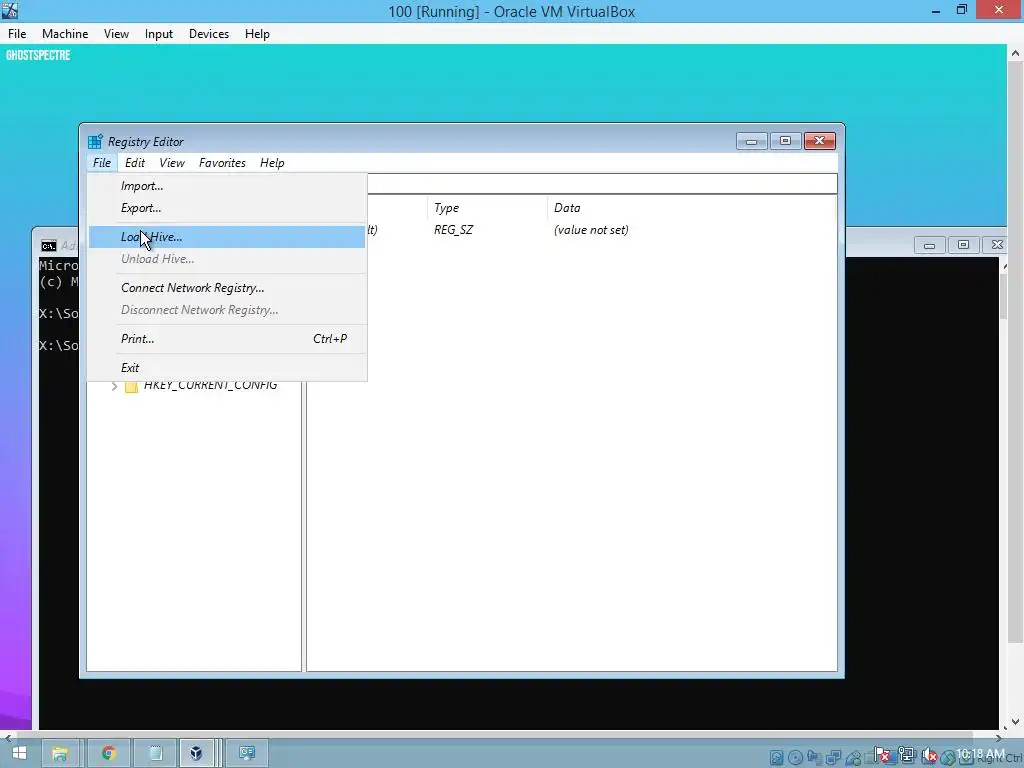This screenshot has height=768, width=1024.
Task: Open VirtualBox Input menu
Action: click(x=159, y=34)
